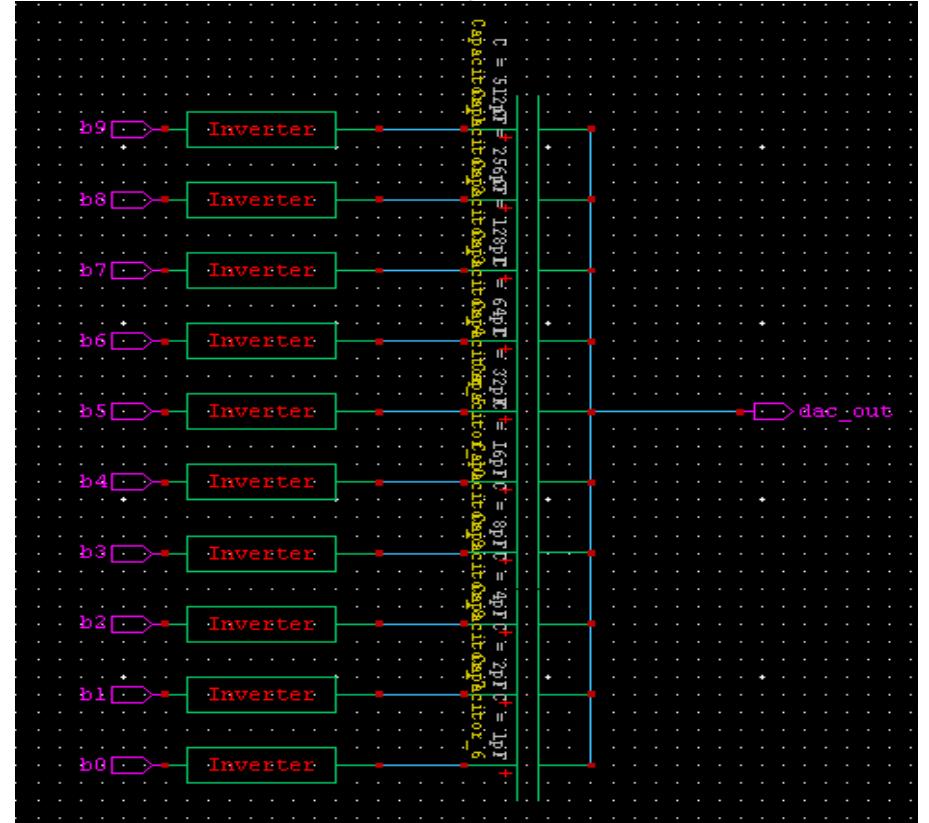
Task: Select the b0 input pin symbol
Action: click(132, 765)
